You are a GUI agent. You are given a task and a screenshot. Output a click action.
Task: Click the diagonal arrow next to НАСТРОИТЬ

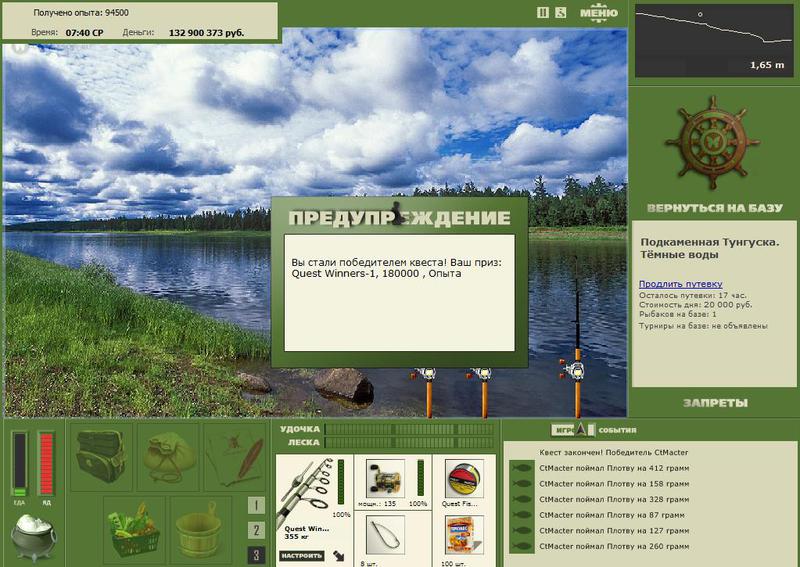(339, 555)
